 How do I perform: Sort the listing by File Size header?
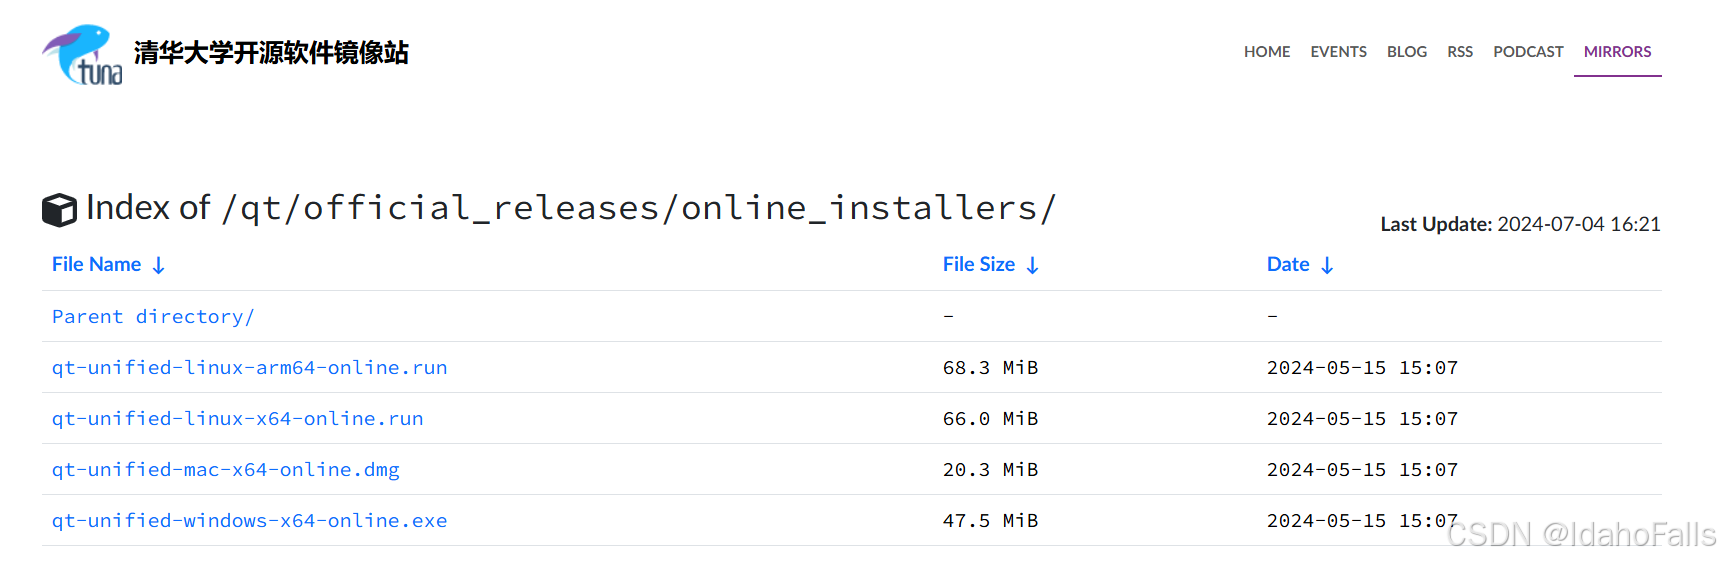tap(979, 264)
